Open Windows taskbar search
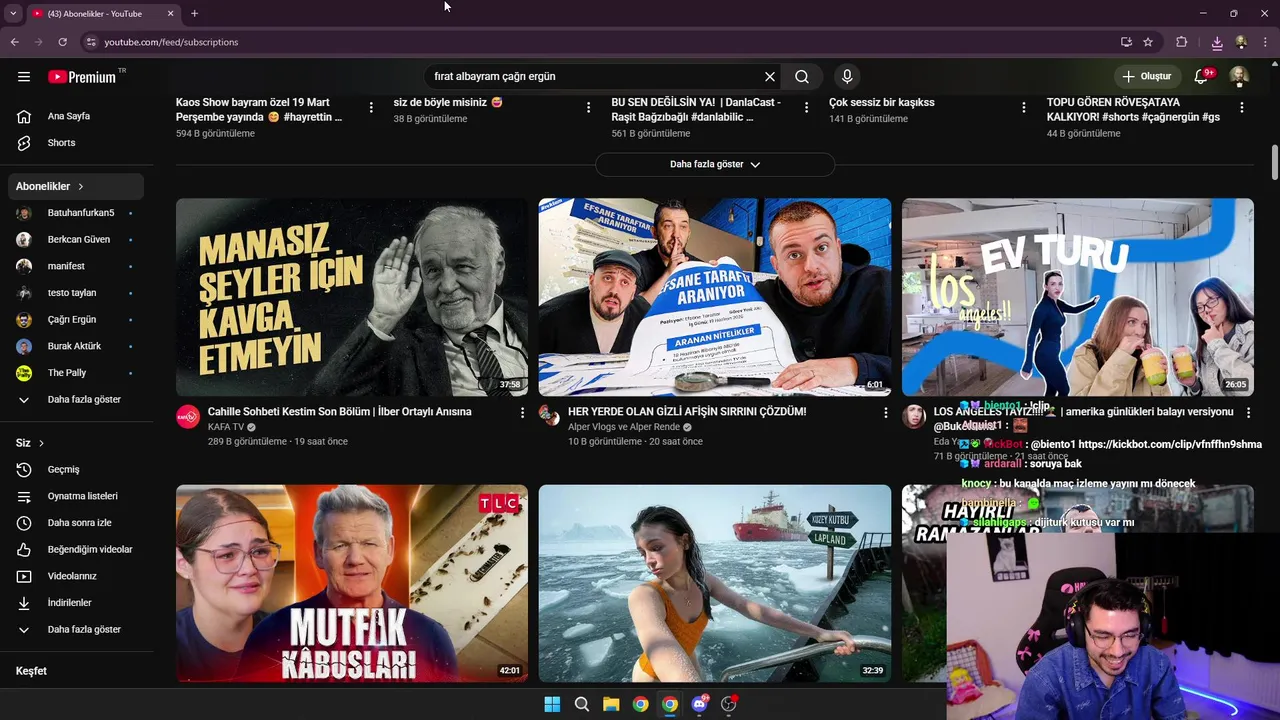This screenshot has width=1280, height=720. (582, 704)
